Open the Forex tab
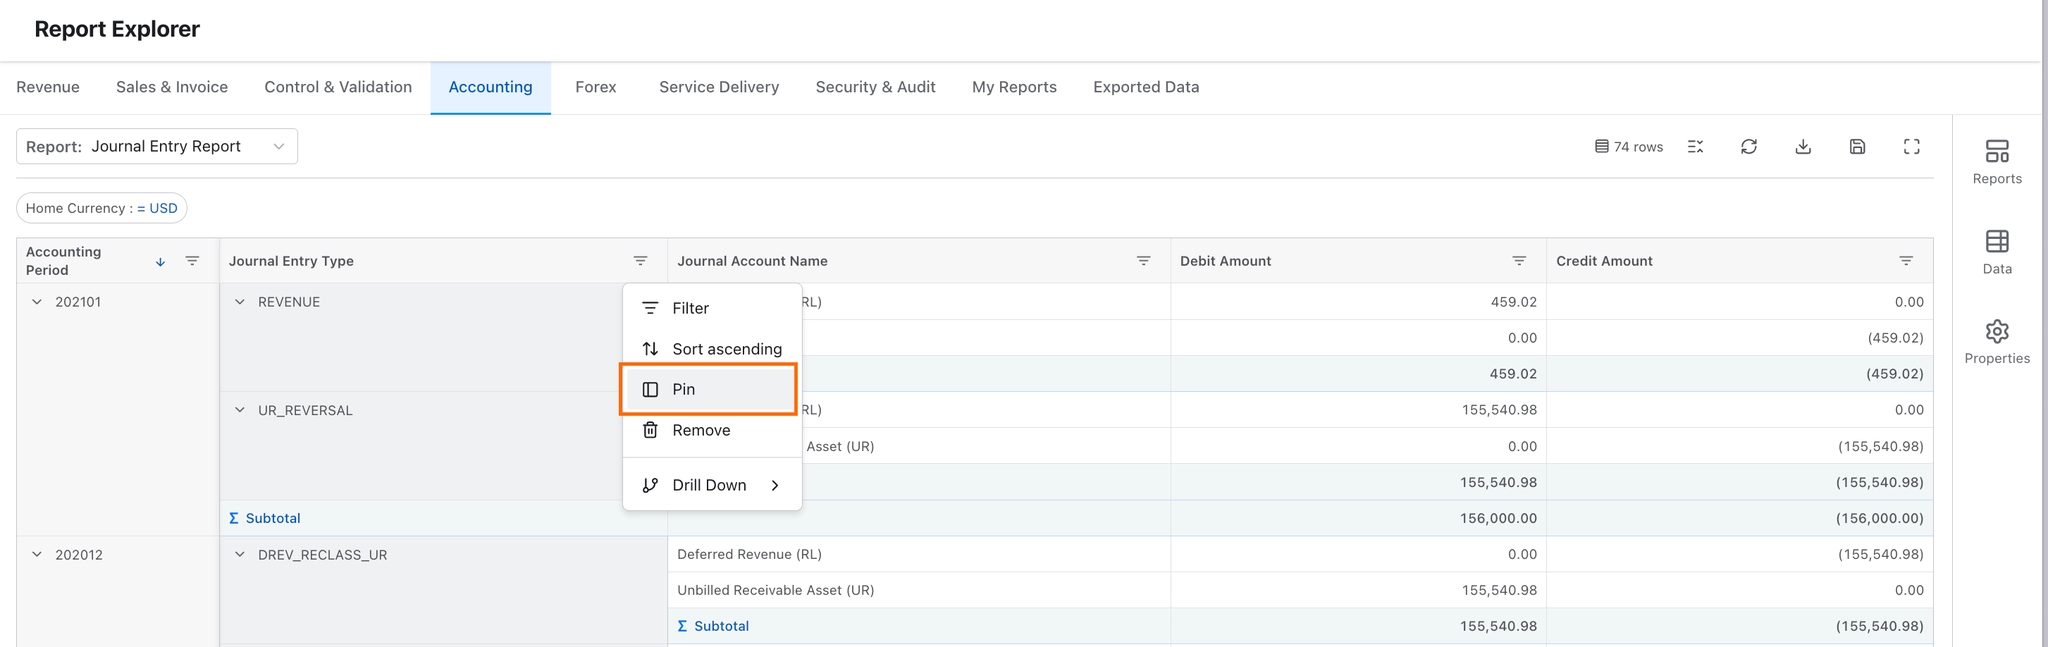 596,87
